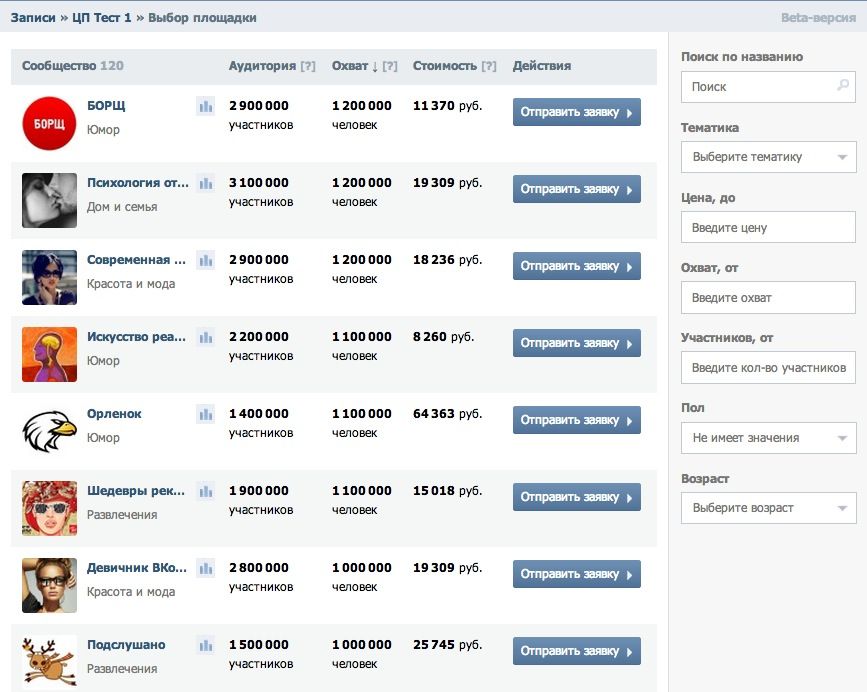Open statistics icon for Шедевры рек… row
Screen dimensions: 867x692
click(x=206, y=491)
